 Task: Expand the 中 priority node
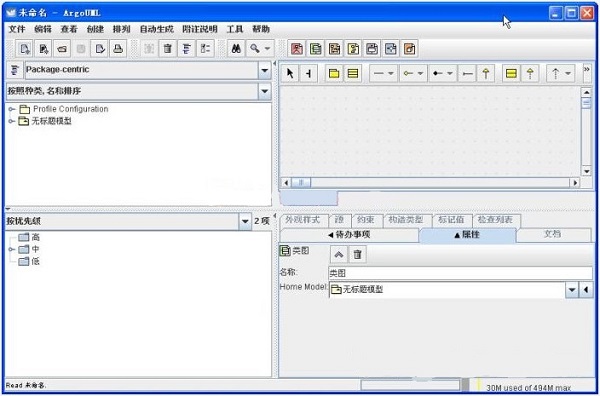pyautogui.click(x=11, y=249)
